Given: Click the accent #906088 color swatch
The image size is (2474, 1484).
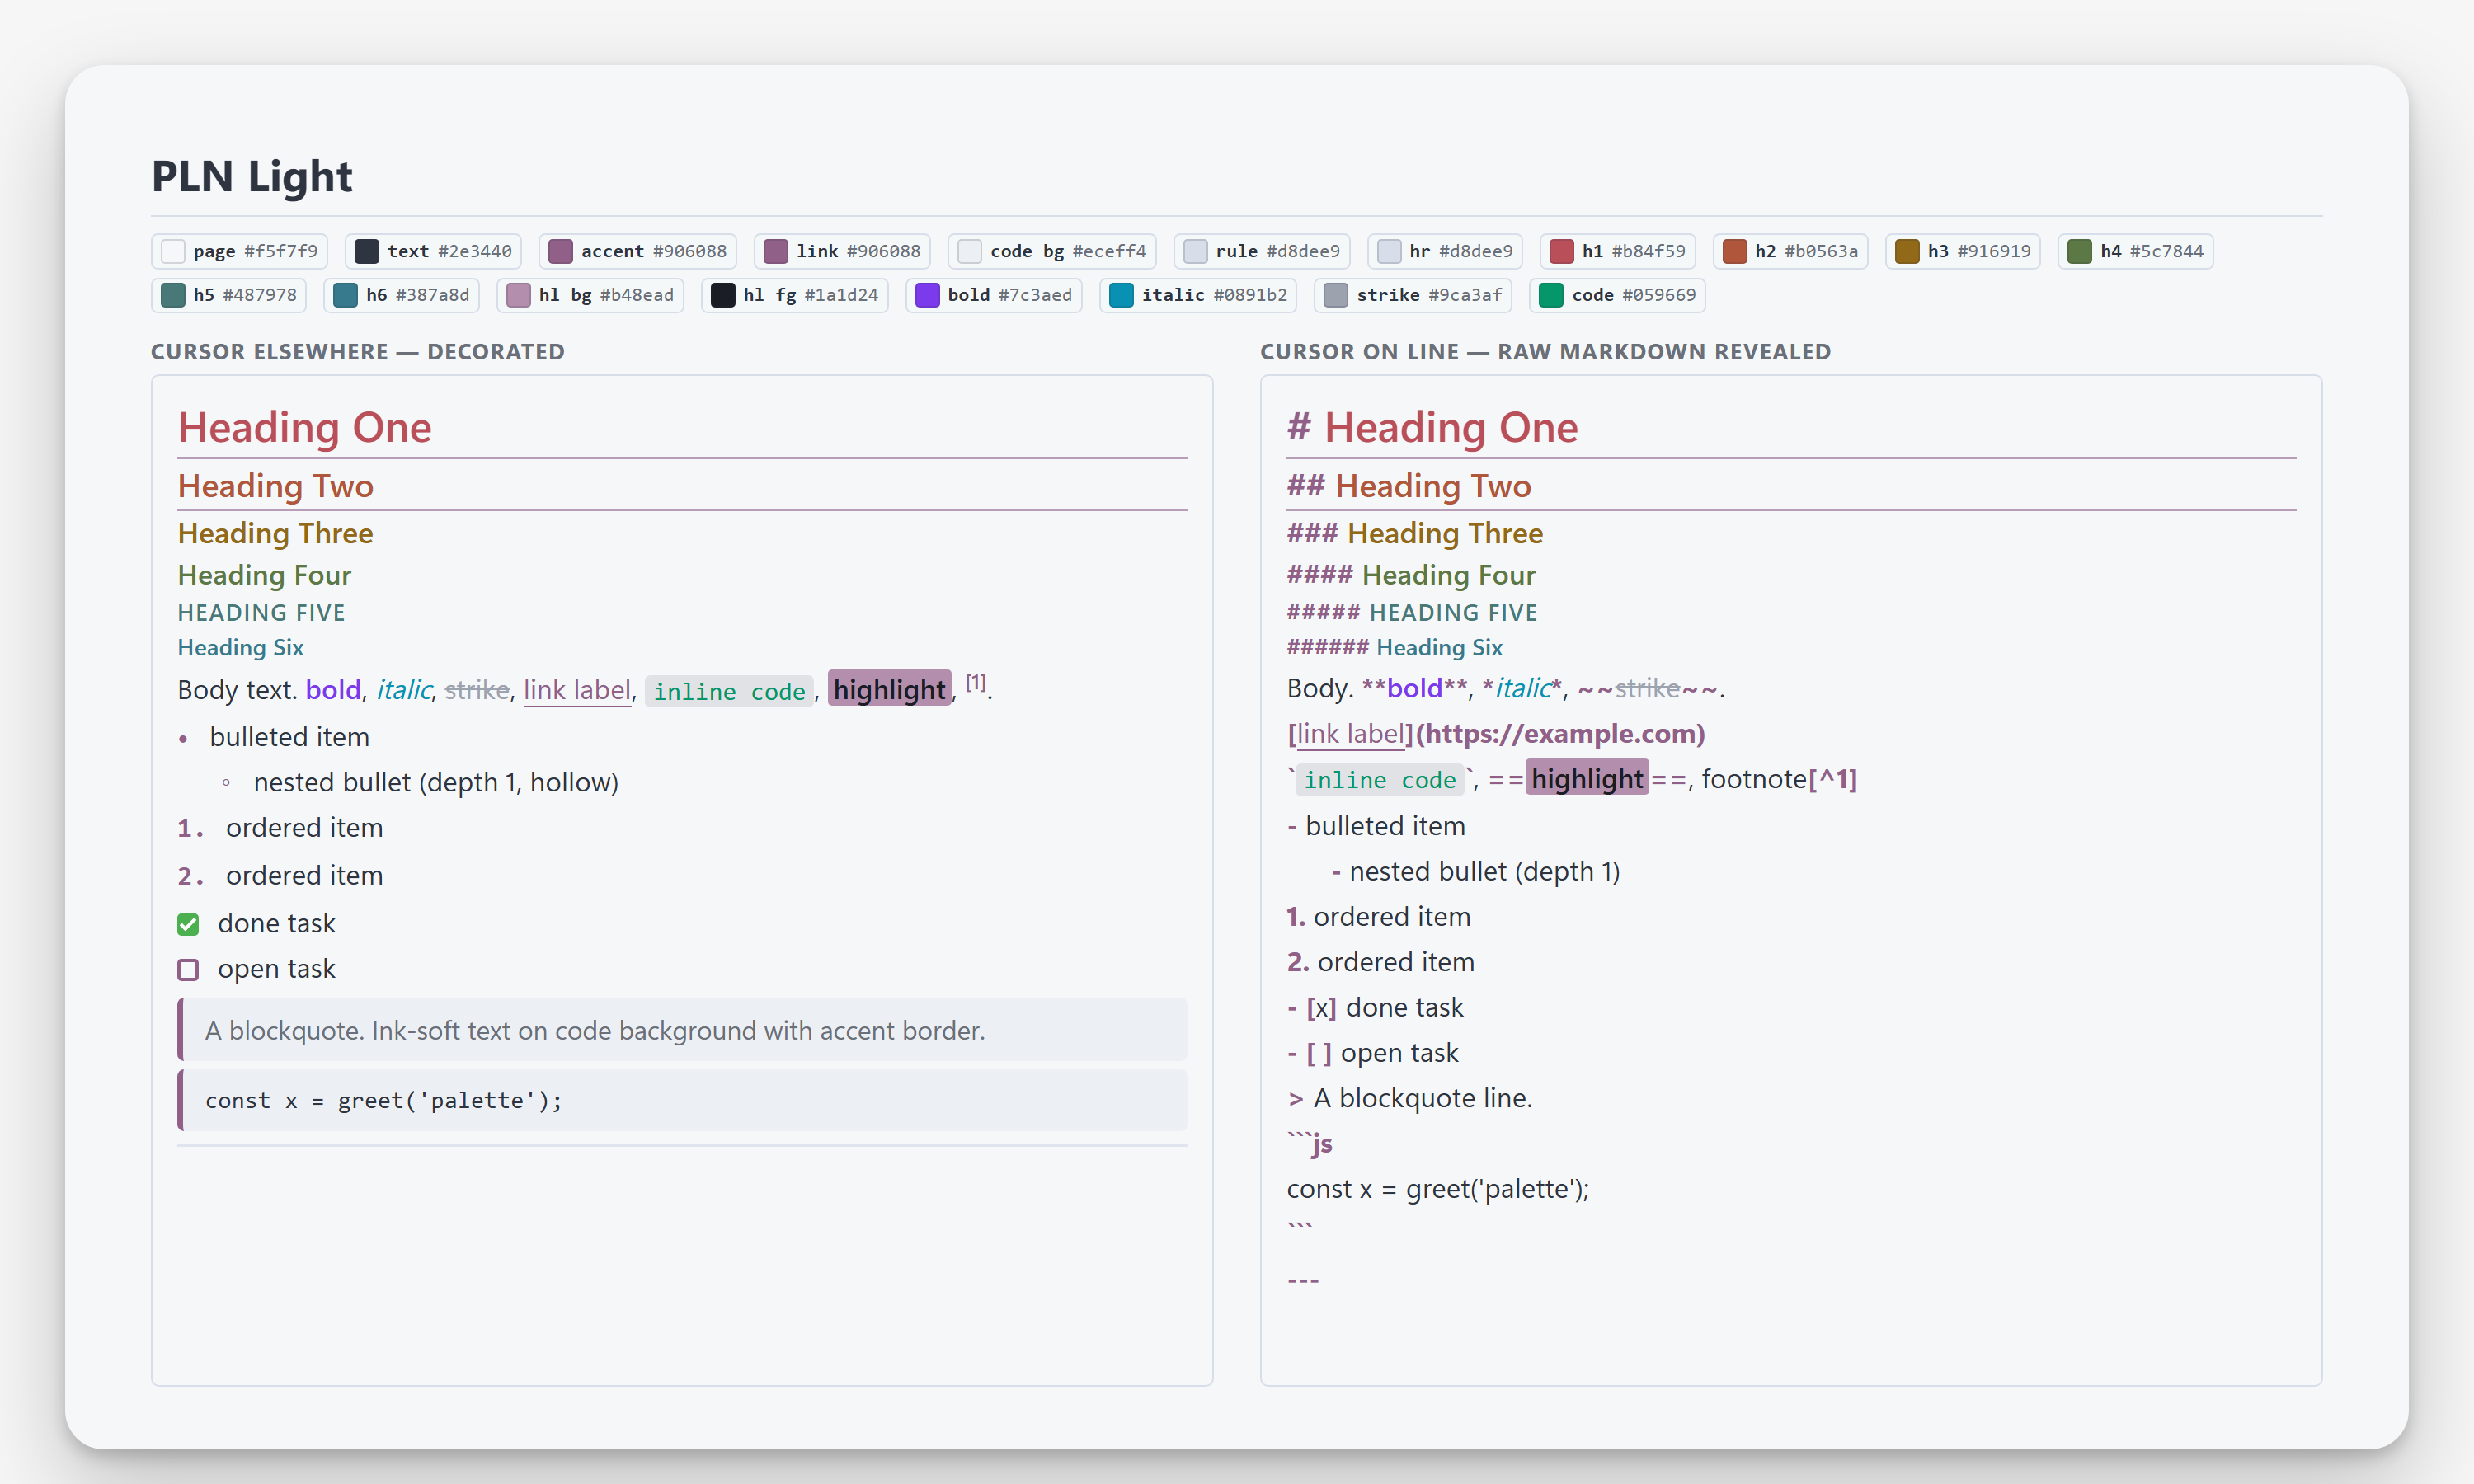Looking at the screenshot, I should pyautogui.click(x=637, y=251).
